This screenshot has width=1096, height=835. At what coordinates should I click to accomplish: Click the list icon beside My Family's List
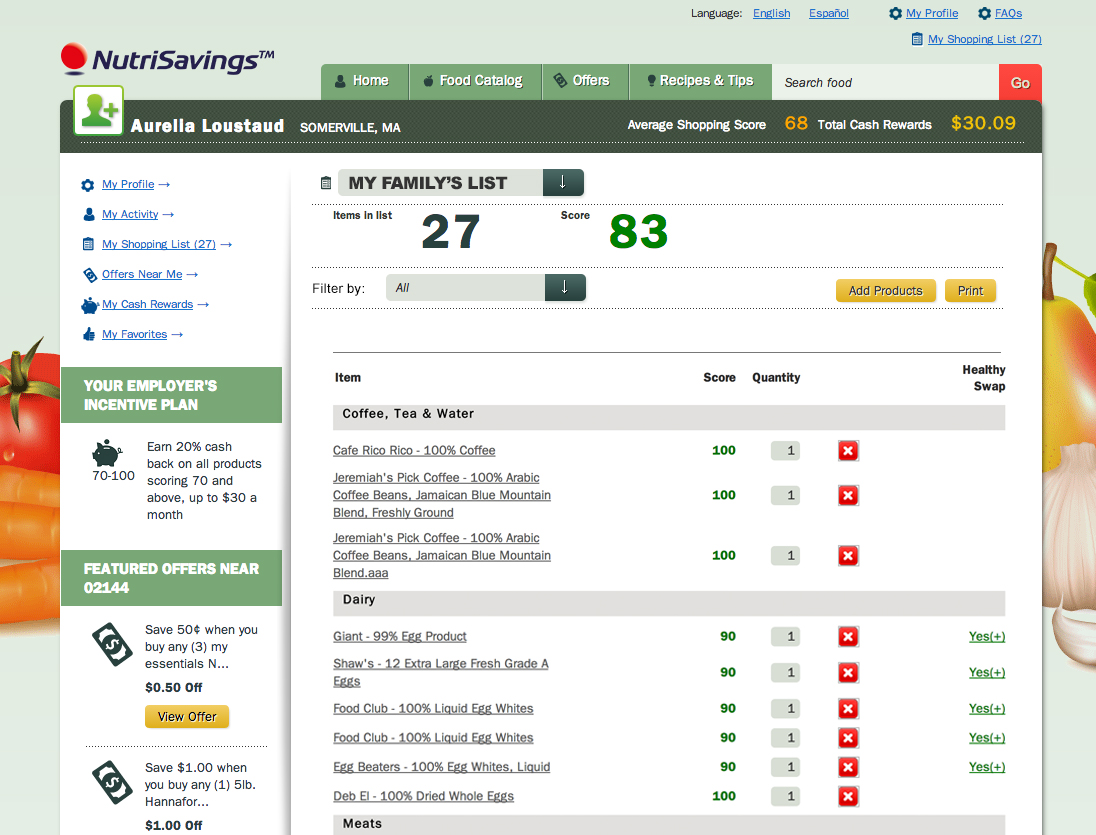tap(326, 183)
